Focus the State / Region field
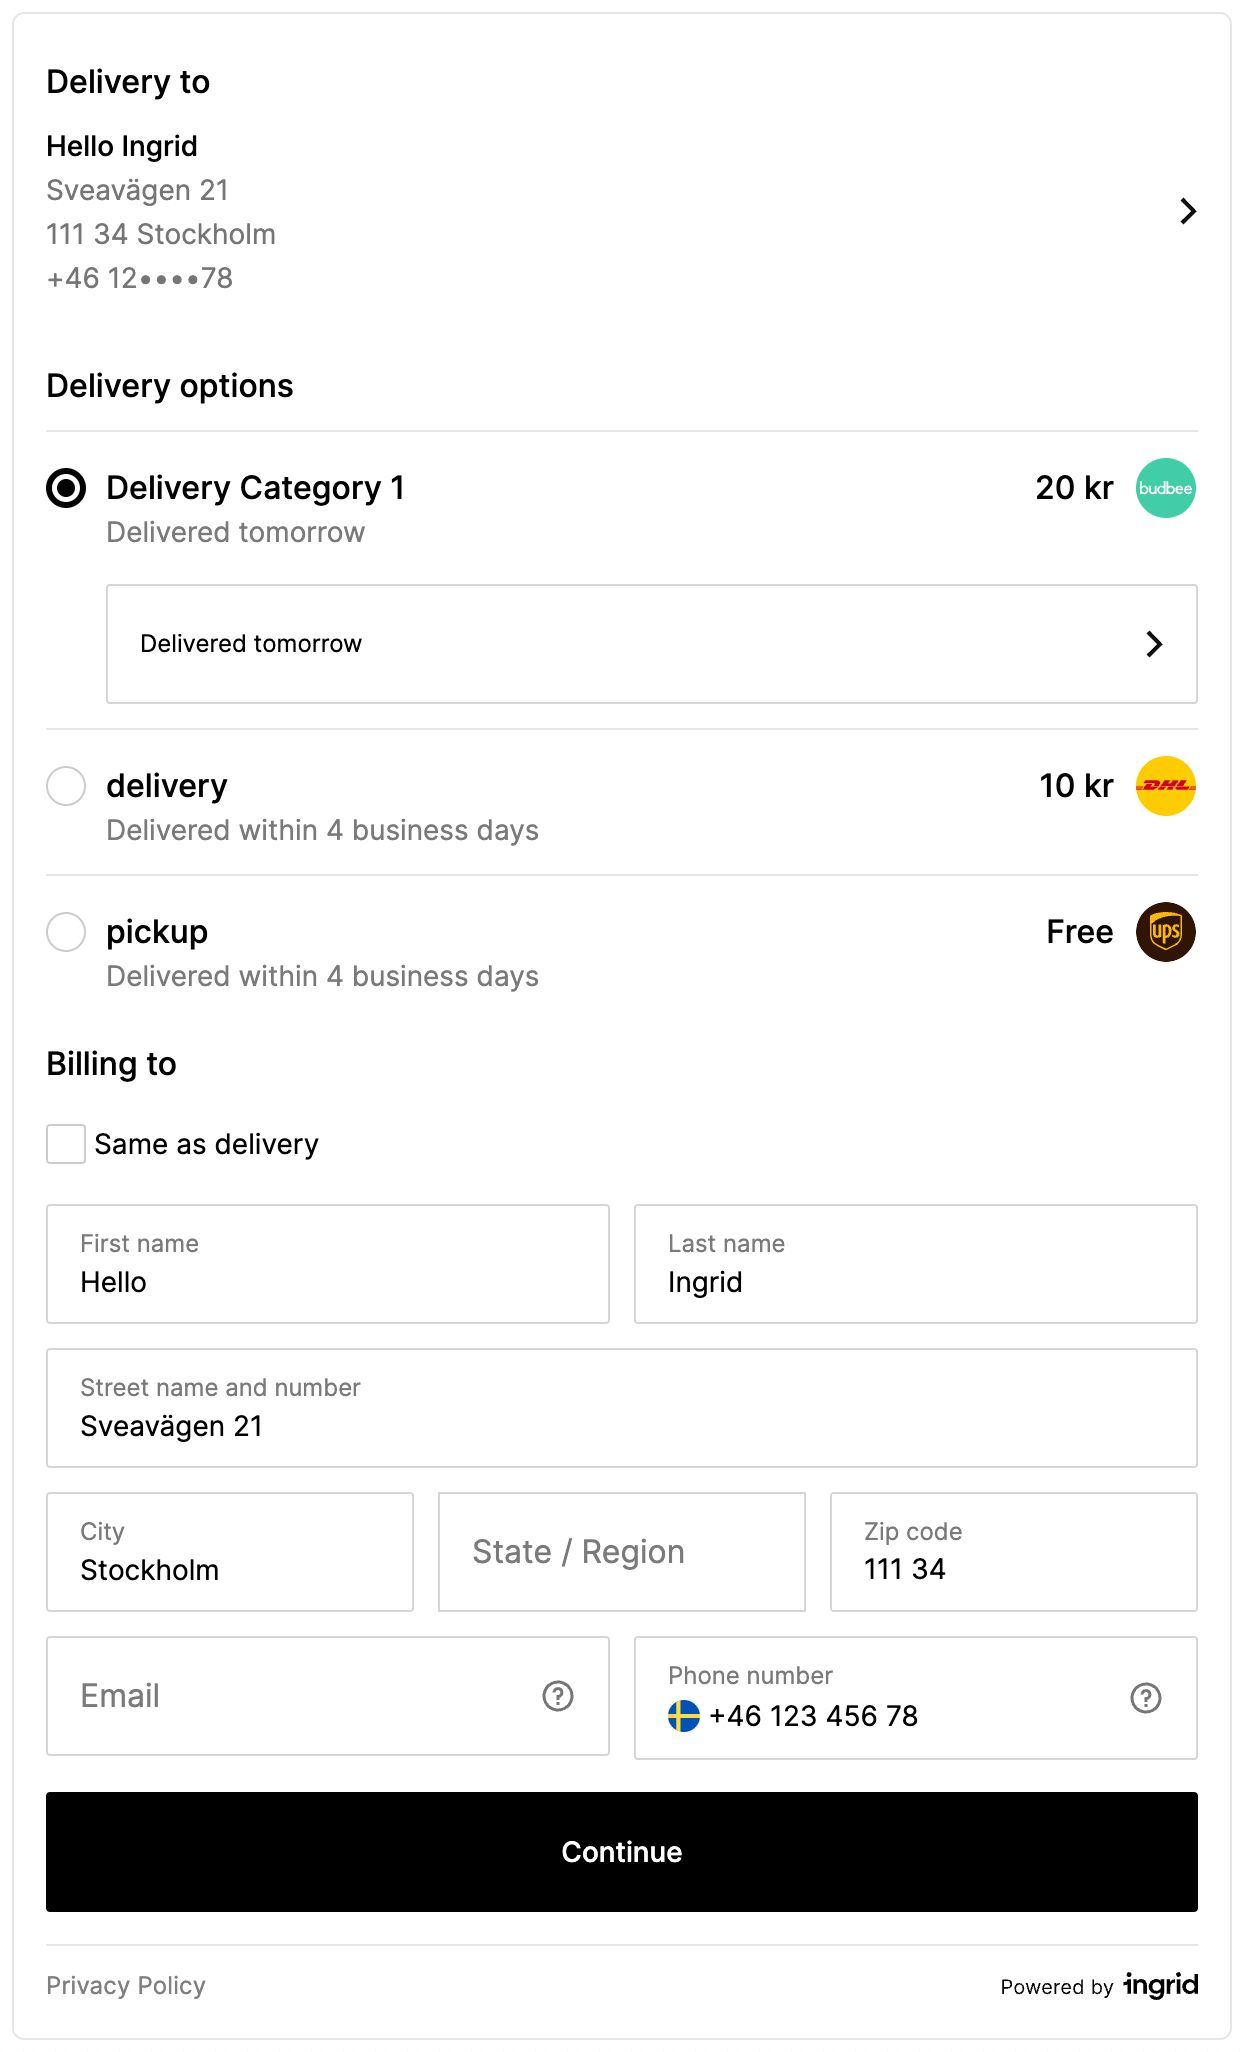Viewport: 1246px width, 2052px height. pos(621,1552)
